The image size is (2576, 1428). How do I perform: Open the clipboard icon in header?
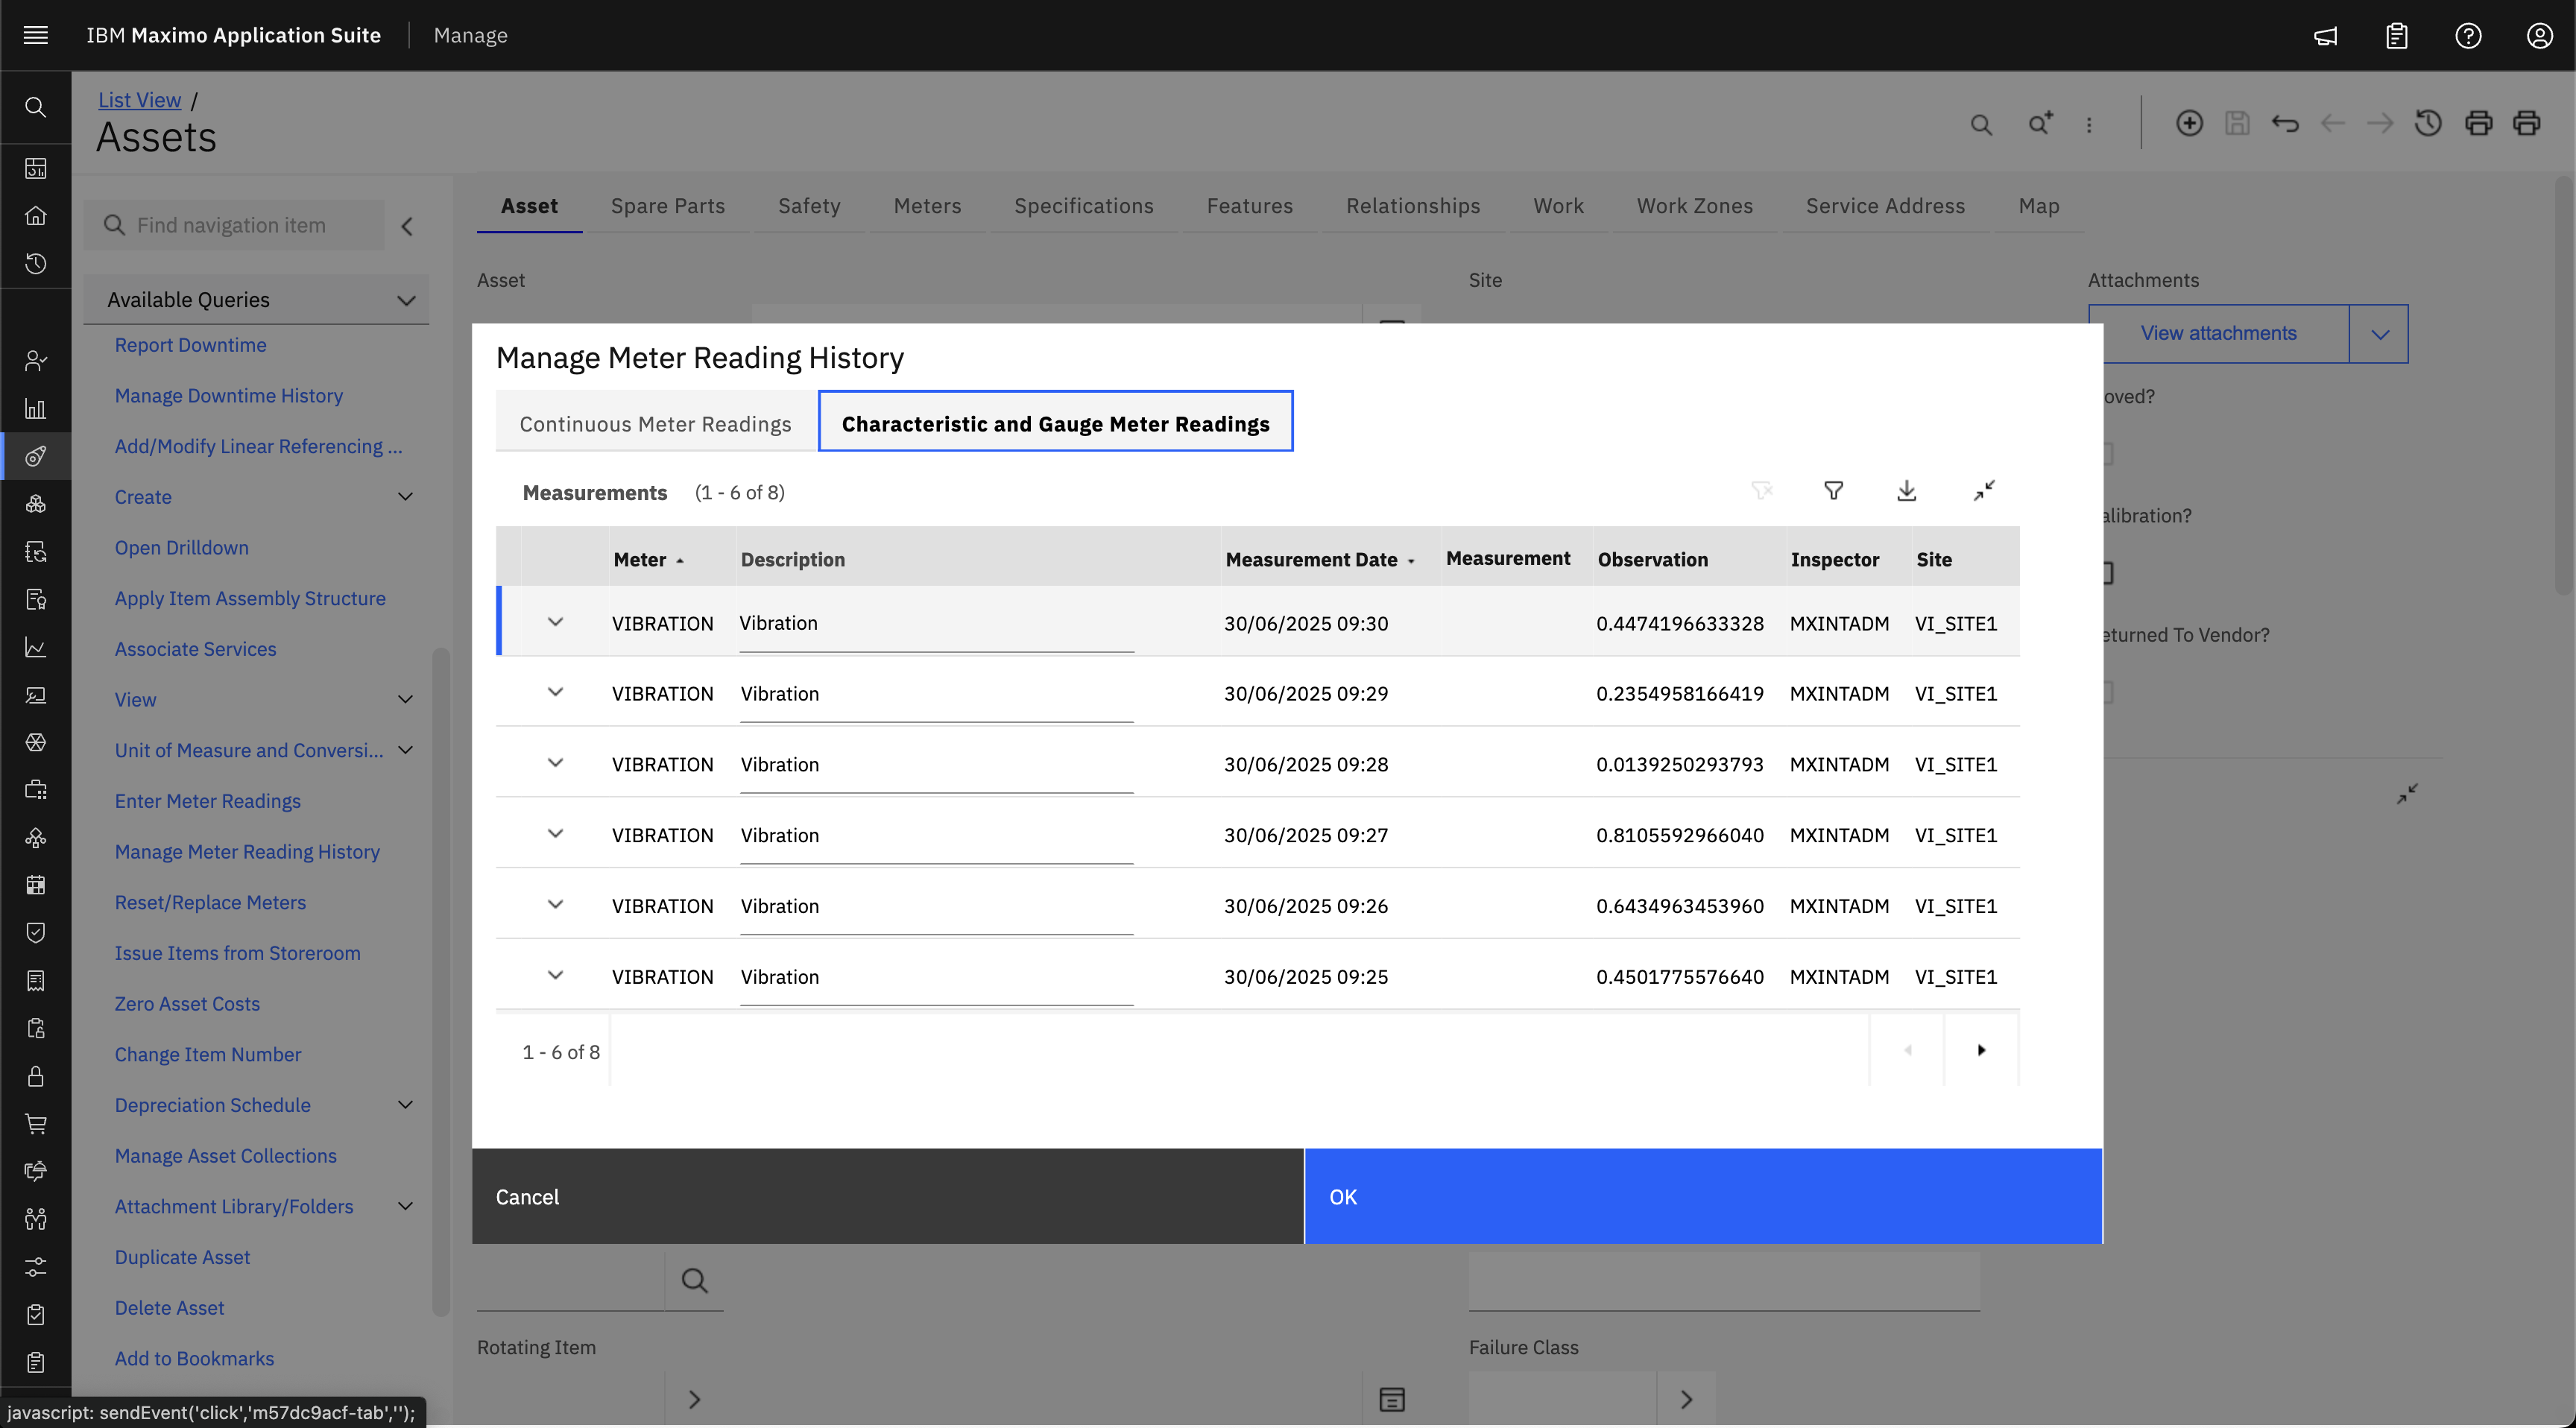click(x=2397, y=36)
